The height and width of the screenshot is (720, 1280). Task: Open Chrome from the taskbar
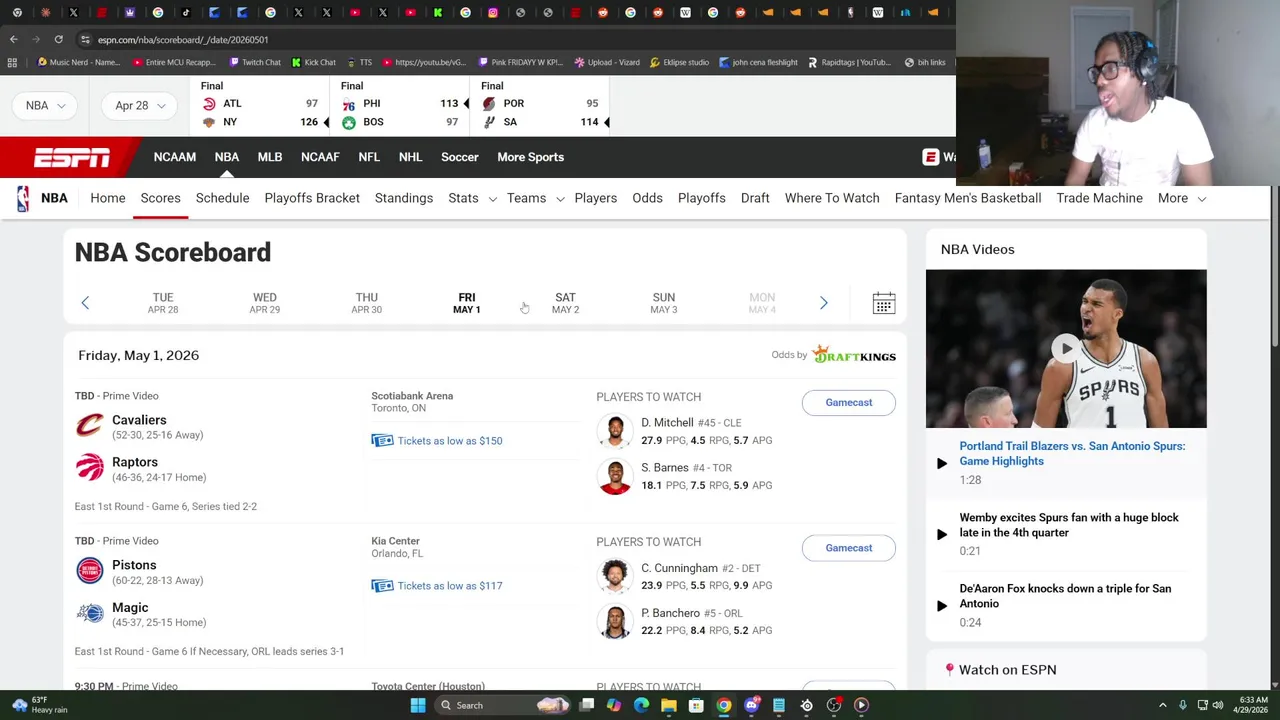724,705
